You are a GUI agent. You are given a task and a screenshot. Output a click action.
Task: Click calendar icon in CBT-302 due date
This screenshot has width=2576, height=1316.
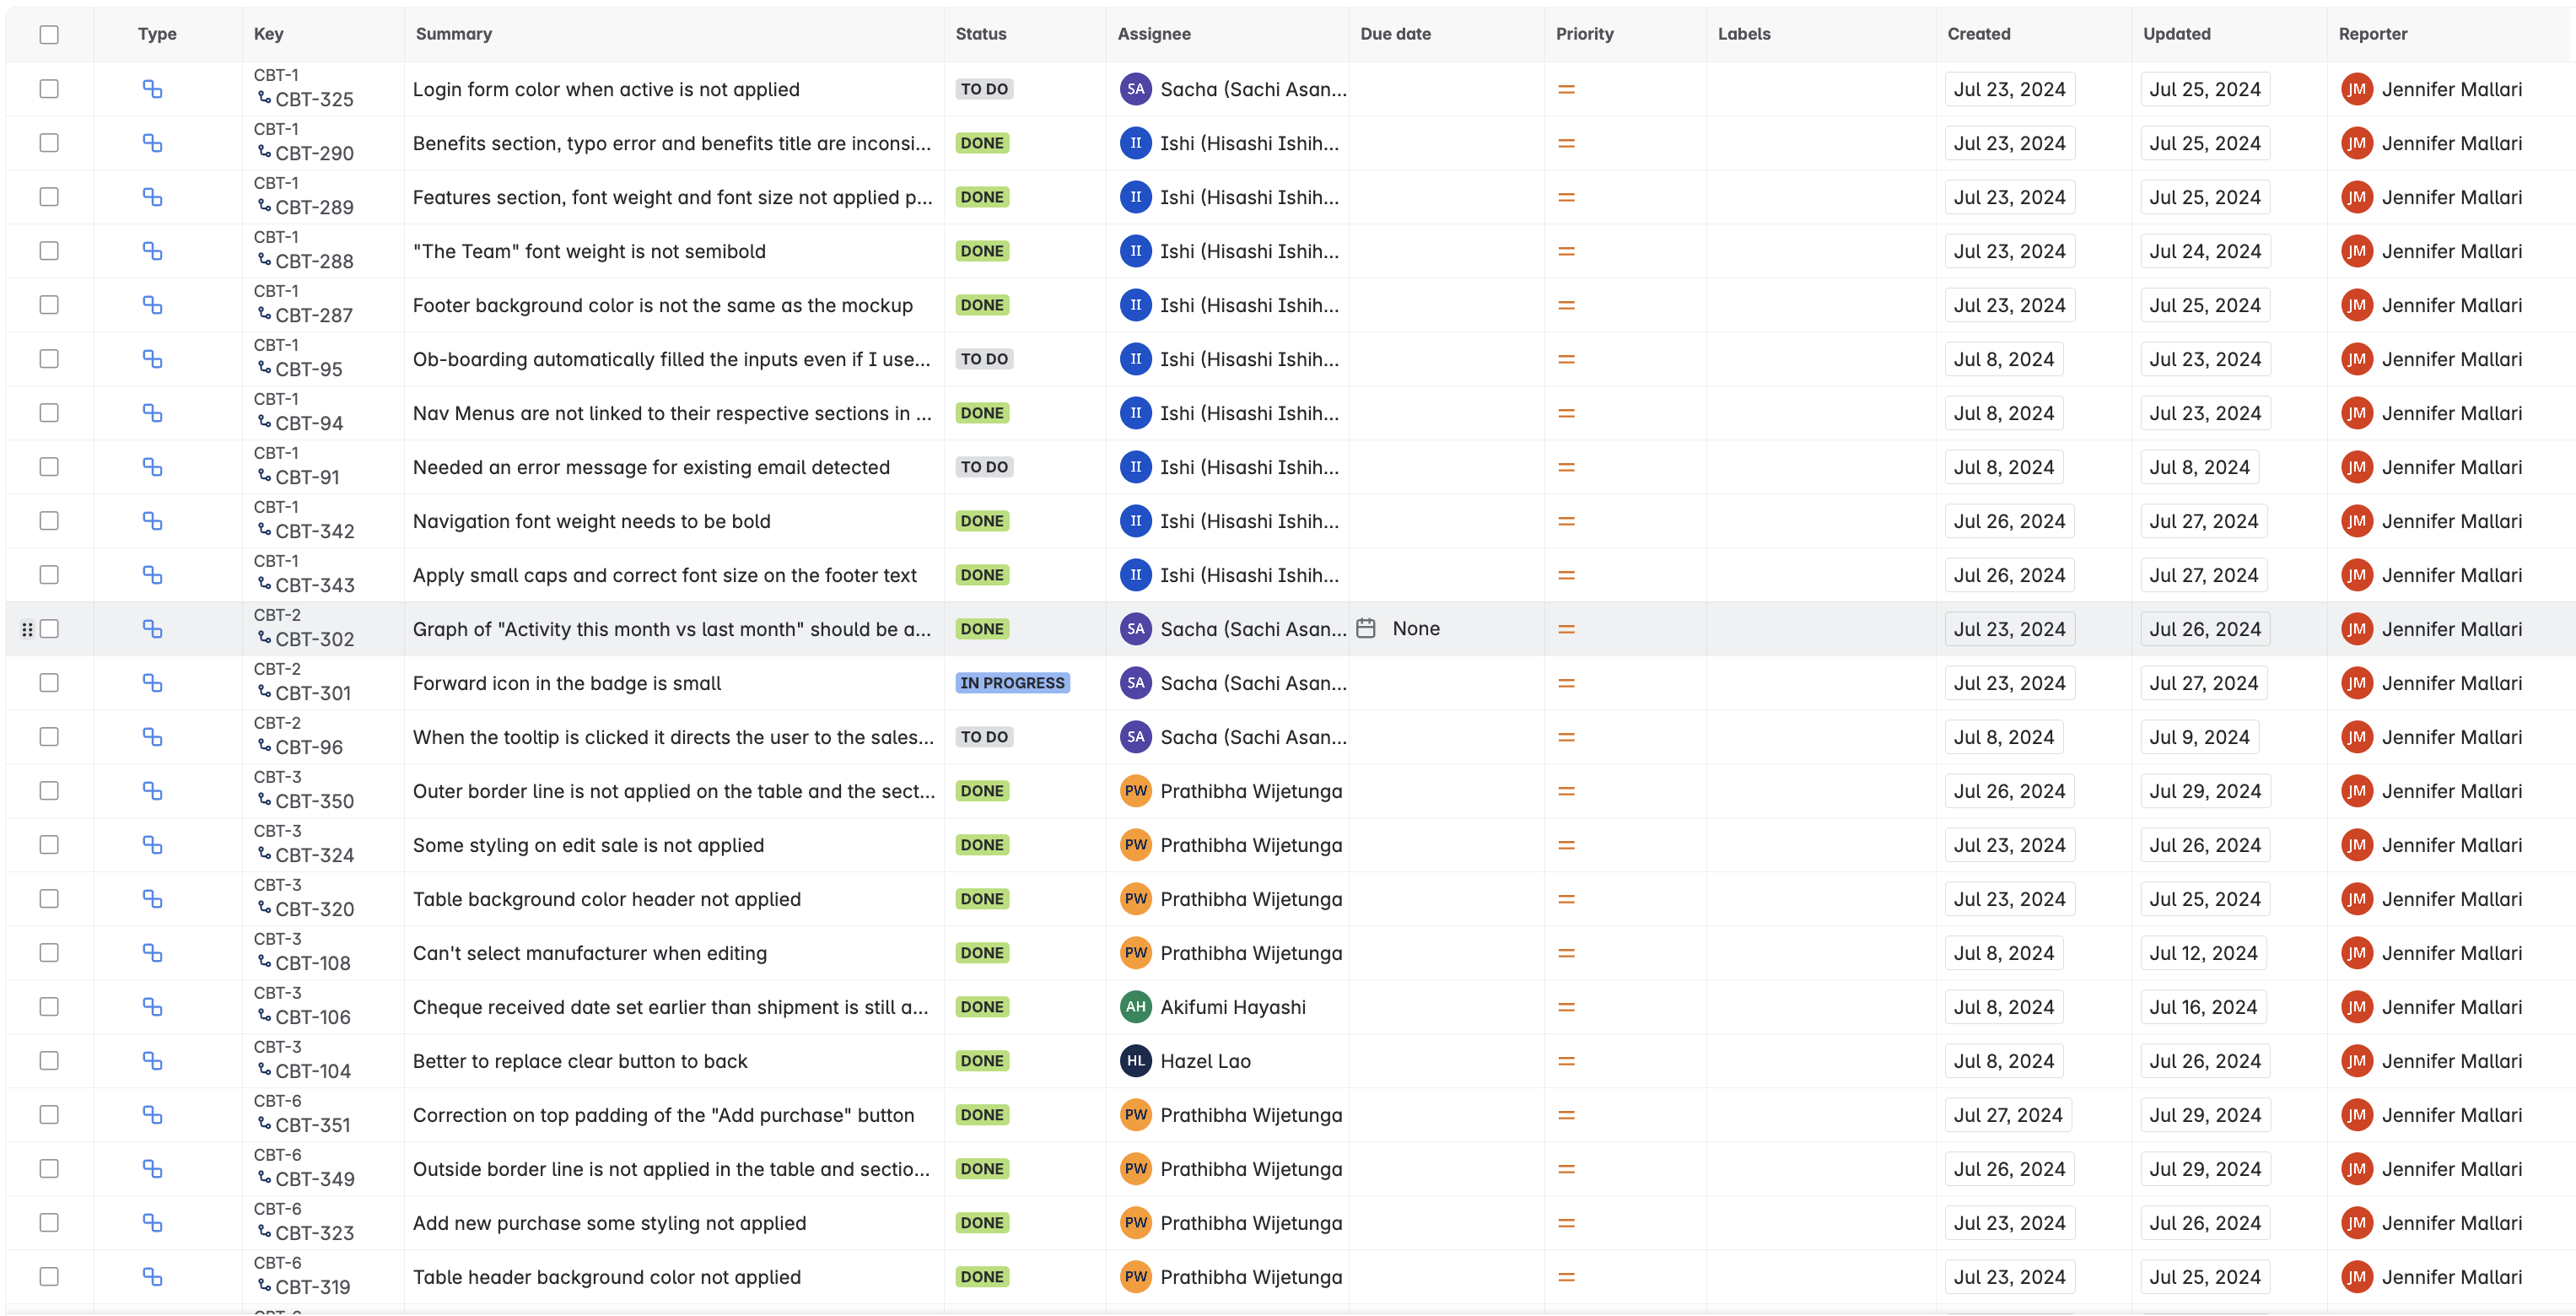click(1366, 628)
